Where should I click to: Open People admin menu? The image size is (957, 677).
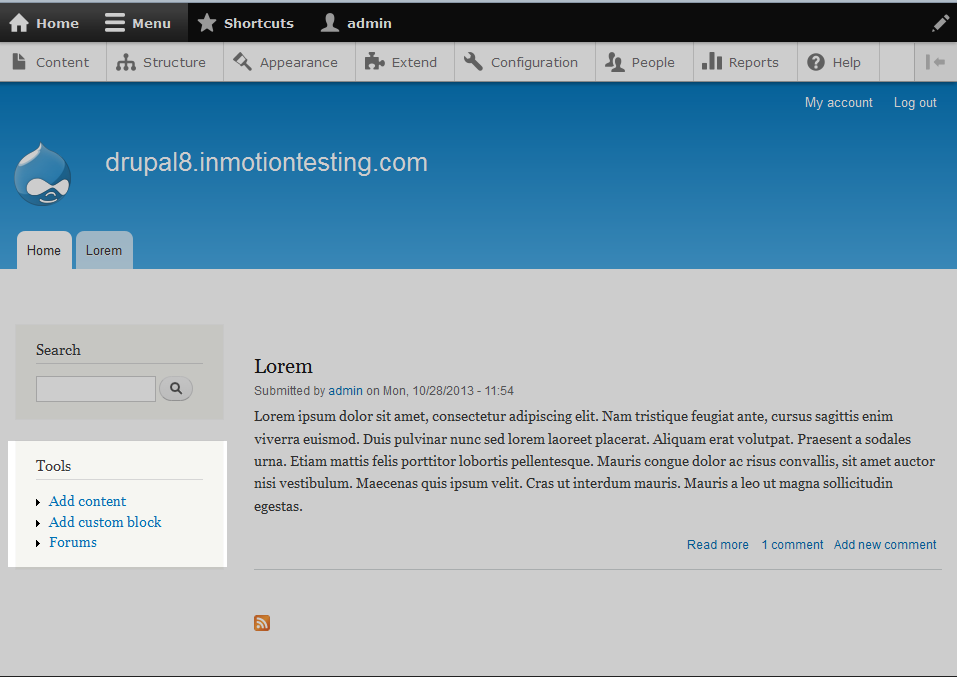[643, 62]
